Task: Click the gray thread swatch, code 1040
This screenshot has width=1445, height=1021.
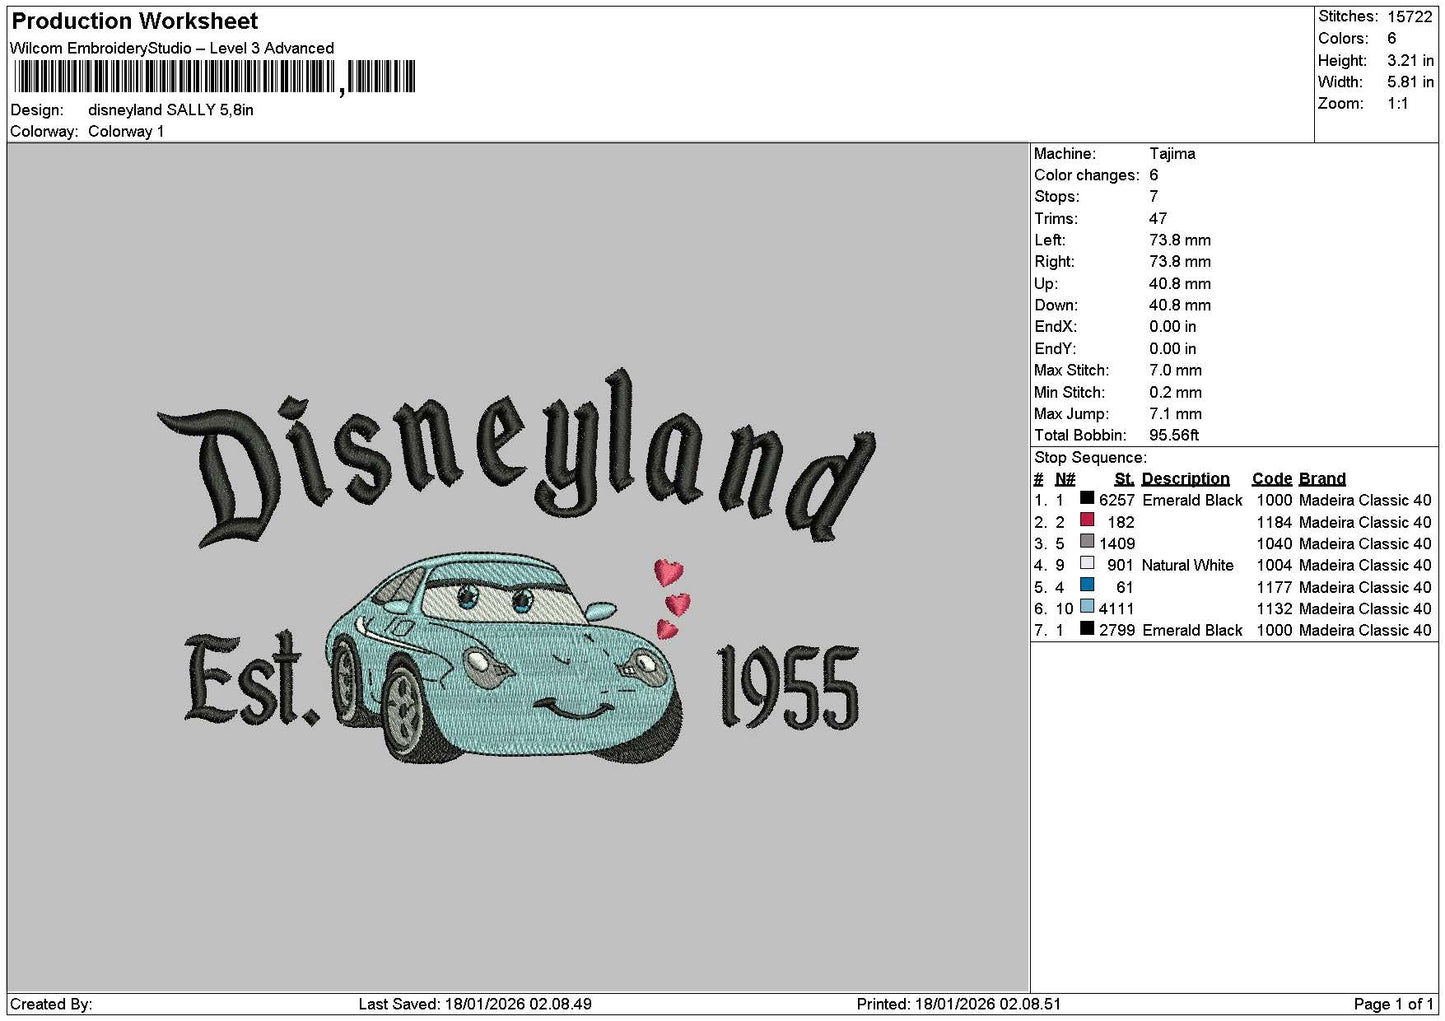Action: 1087,542
